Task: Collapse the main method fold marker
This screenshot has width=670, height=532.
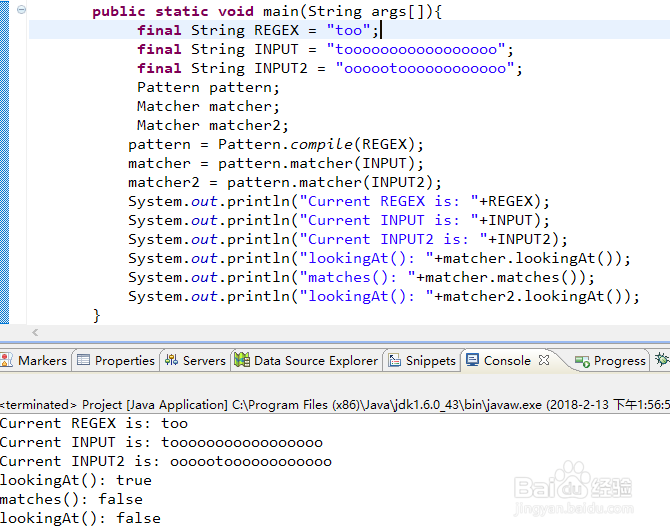Action: tap(21, 10)
